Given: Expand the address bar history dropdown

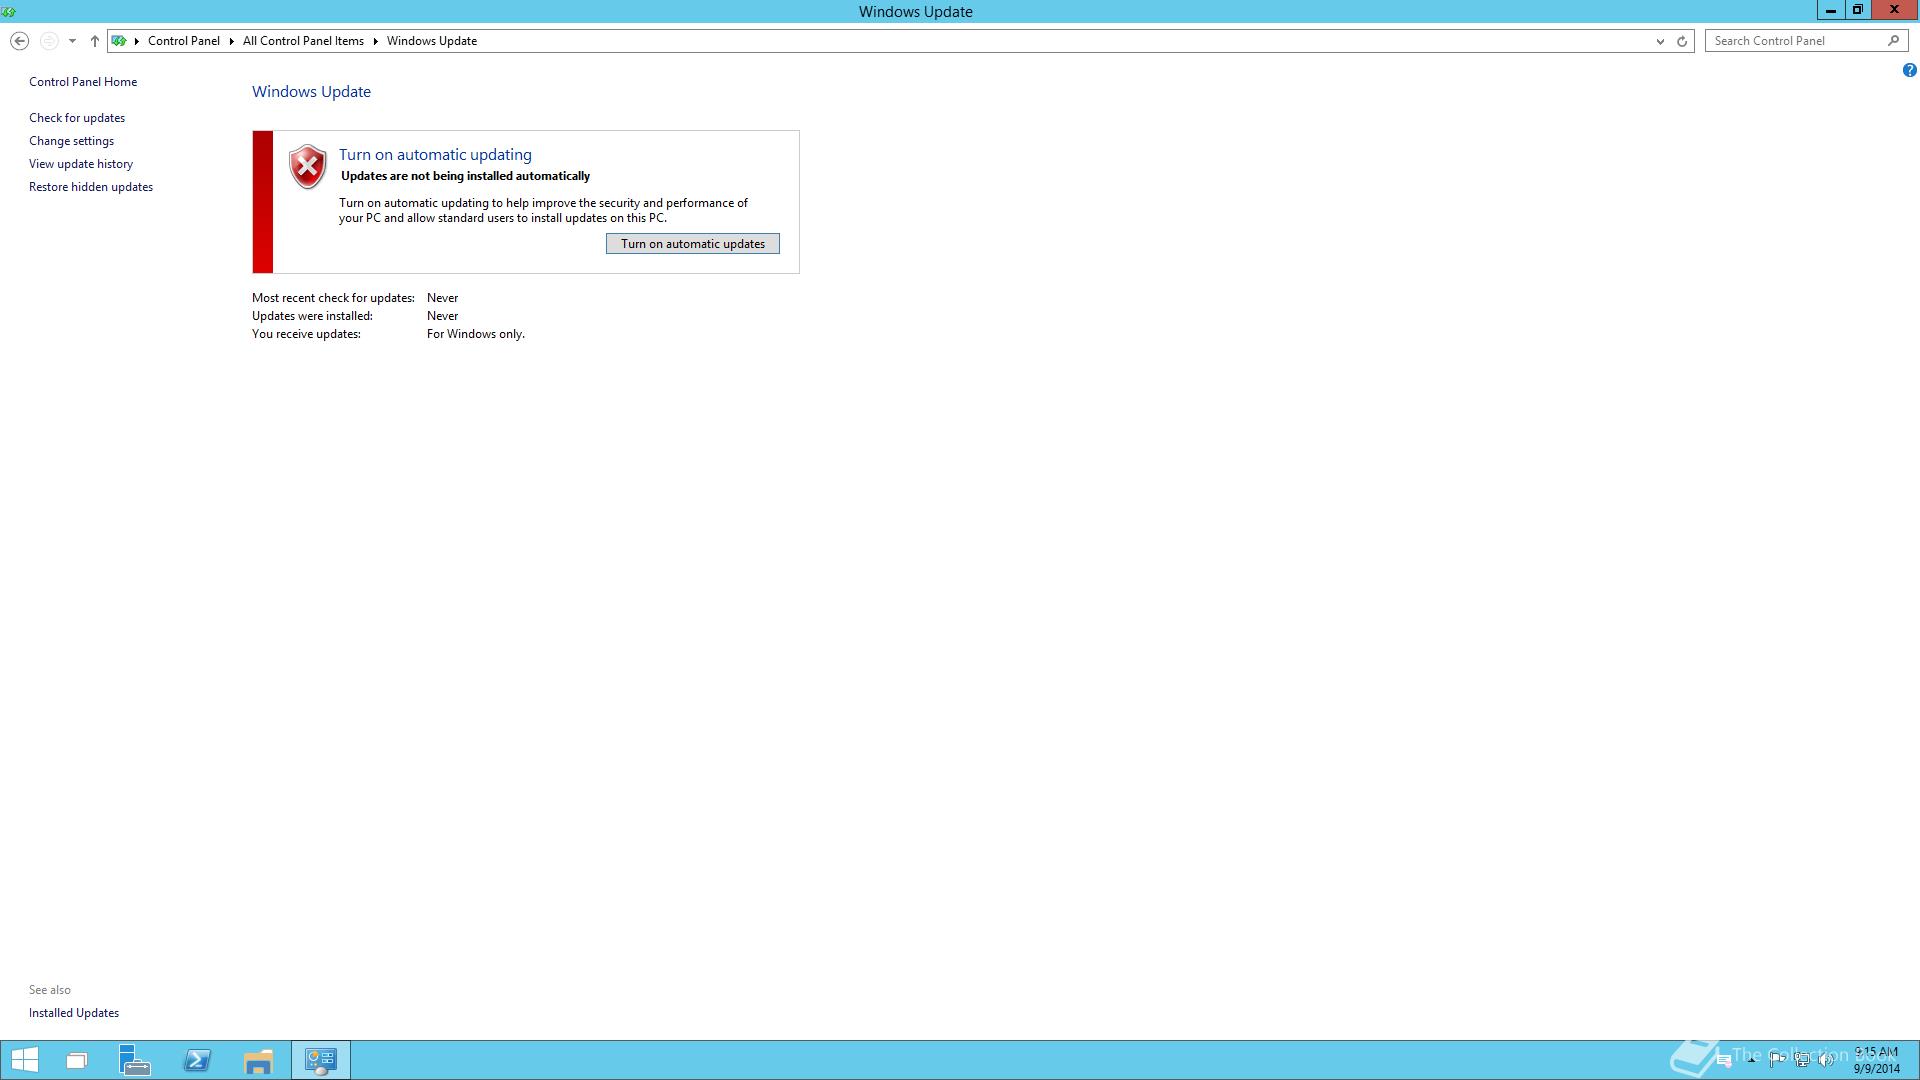Looking at the screenshot, I should (1660, 41).
